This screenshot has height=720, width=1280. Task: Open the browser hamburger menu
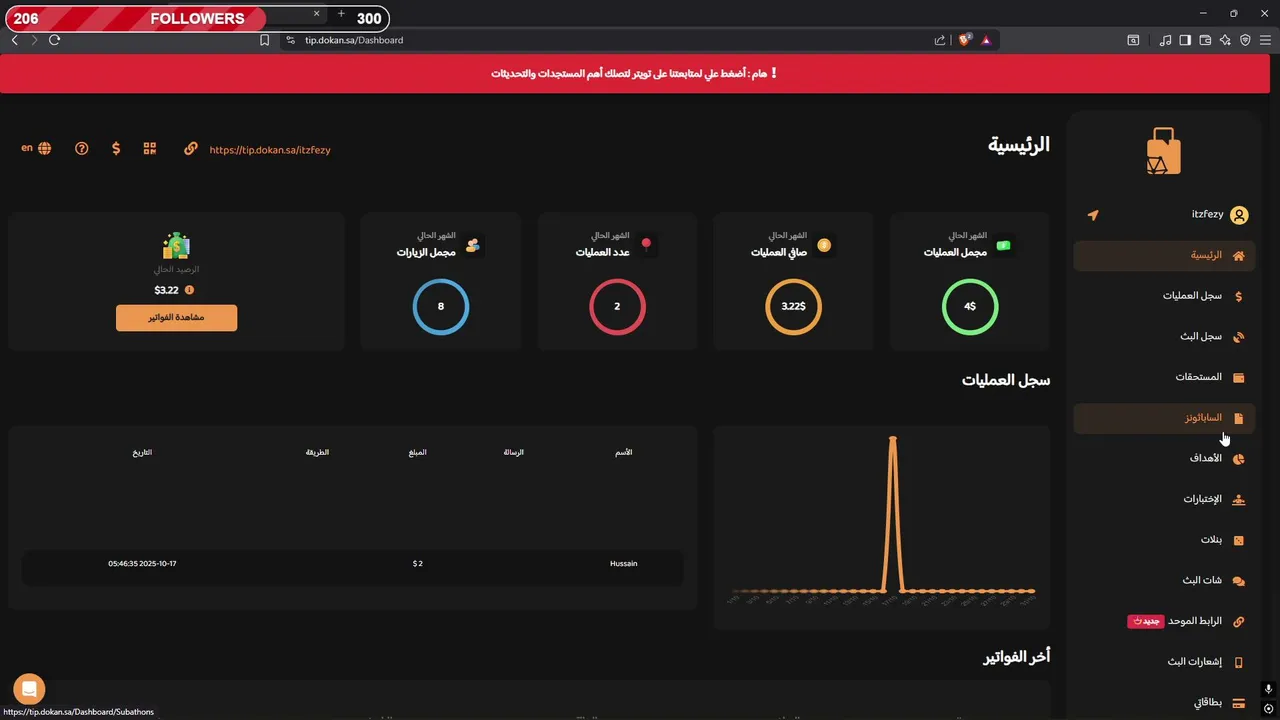[x=1265, y=40]
